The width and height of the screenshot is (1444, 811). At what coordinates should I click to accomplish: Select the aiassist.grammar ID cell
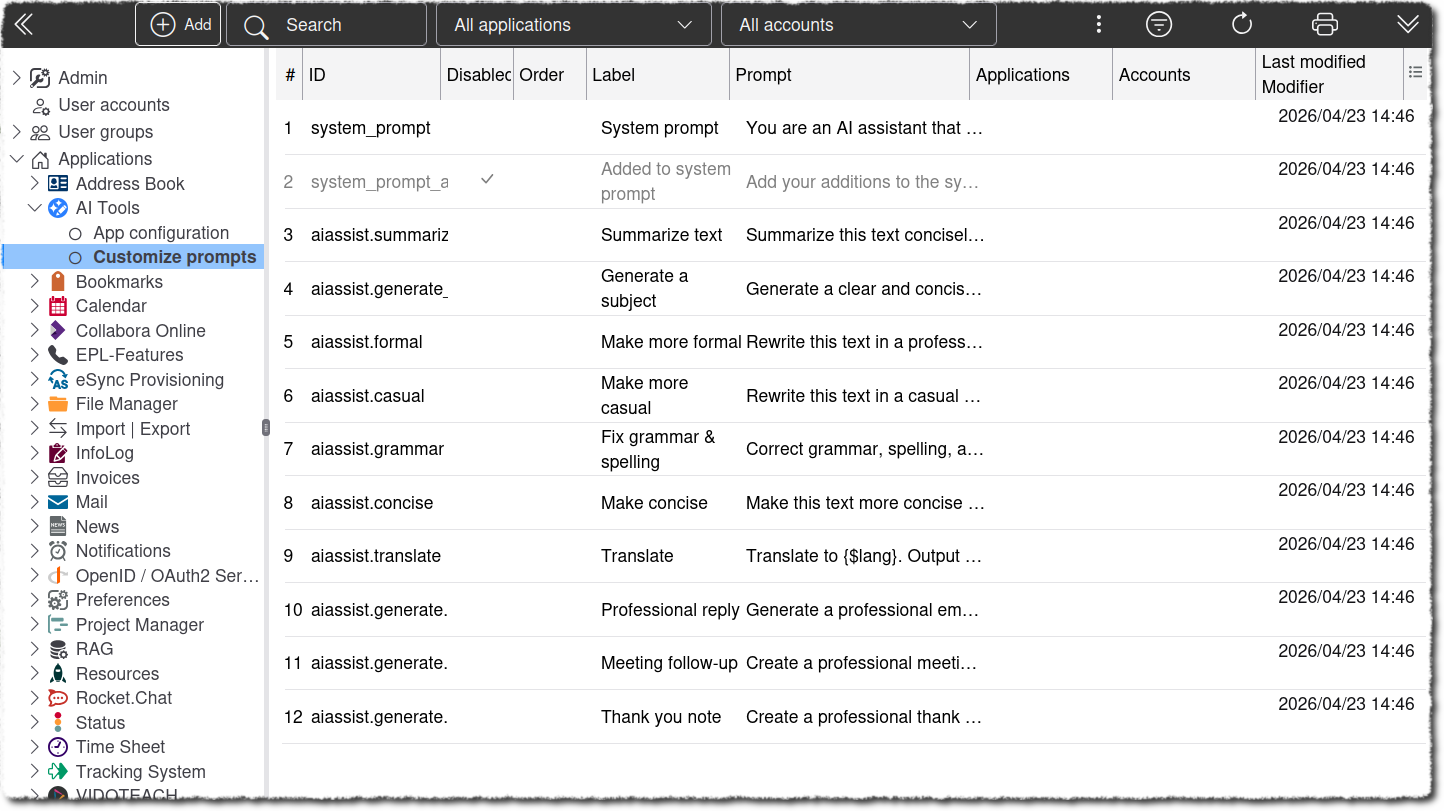(x=377, y=449)
